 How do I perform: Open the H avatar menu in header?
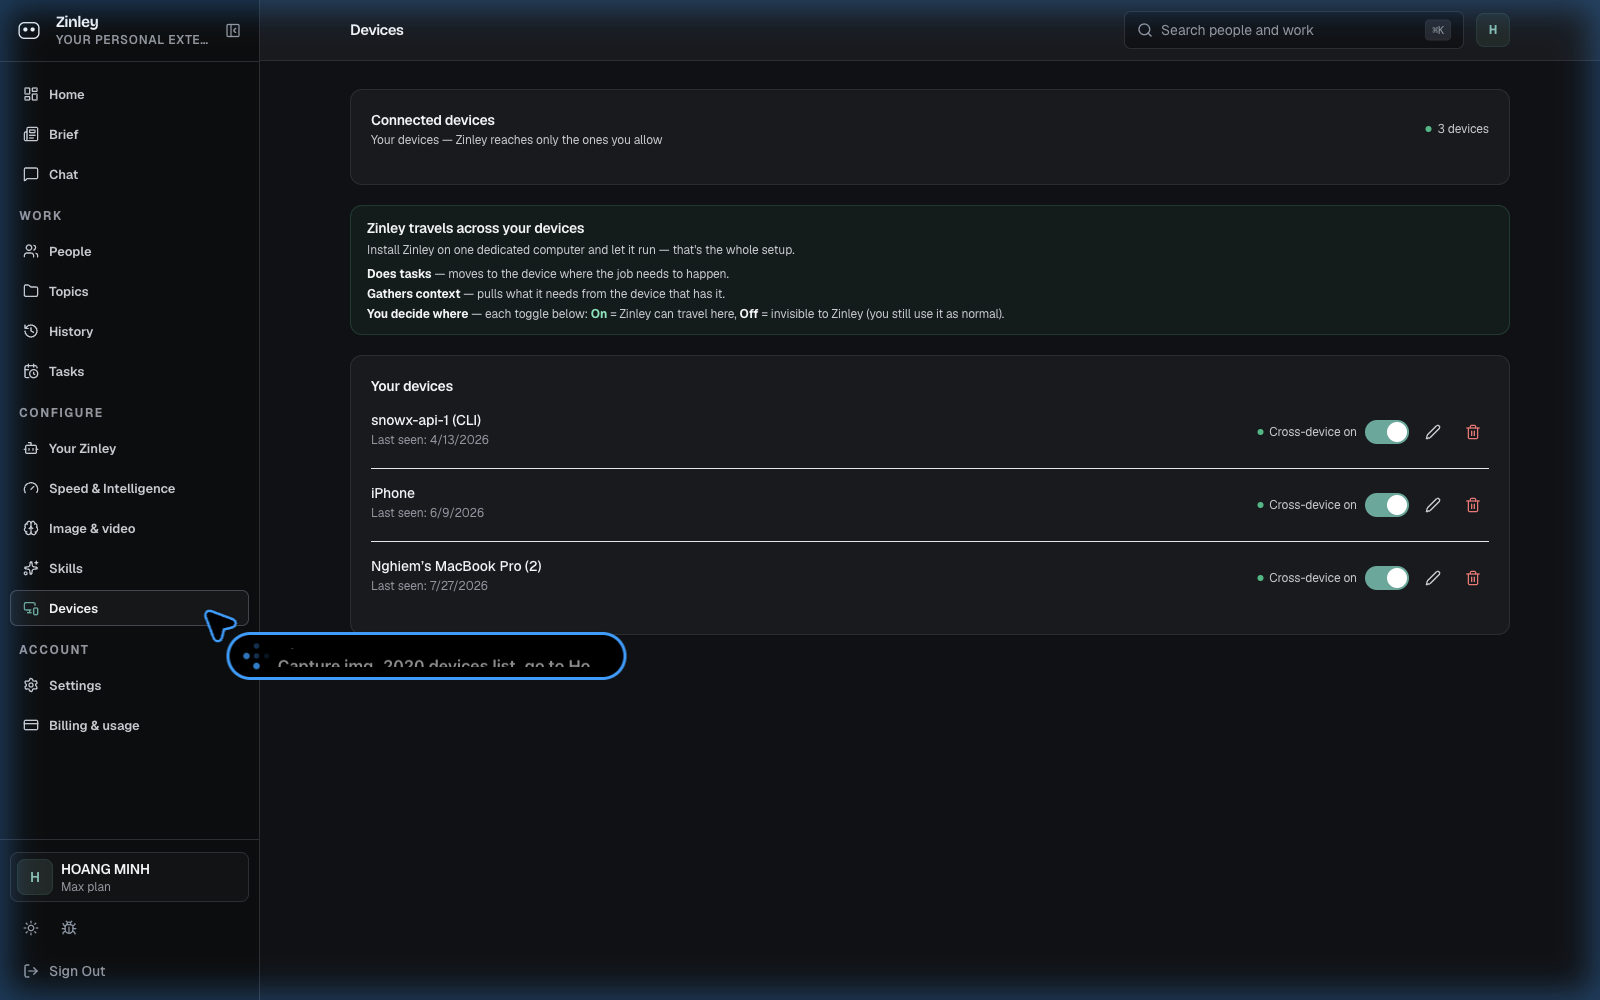1493,30
